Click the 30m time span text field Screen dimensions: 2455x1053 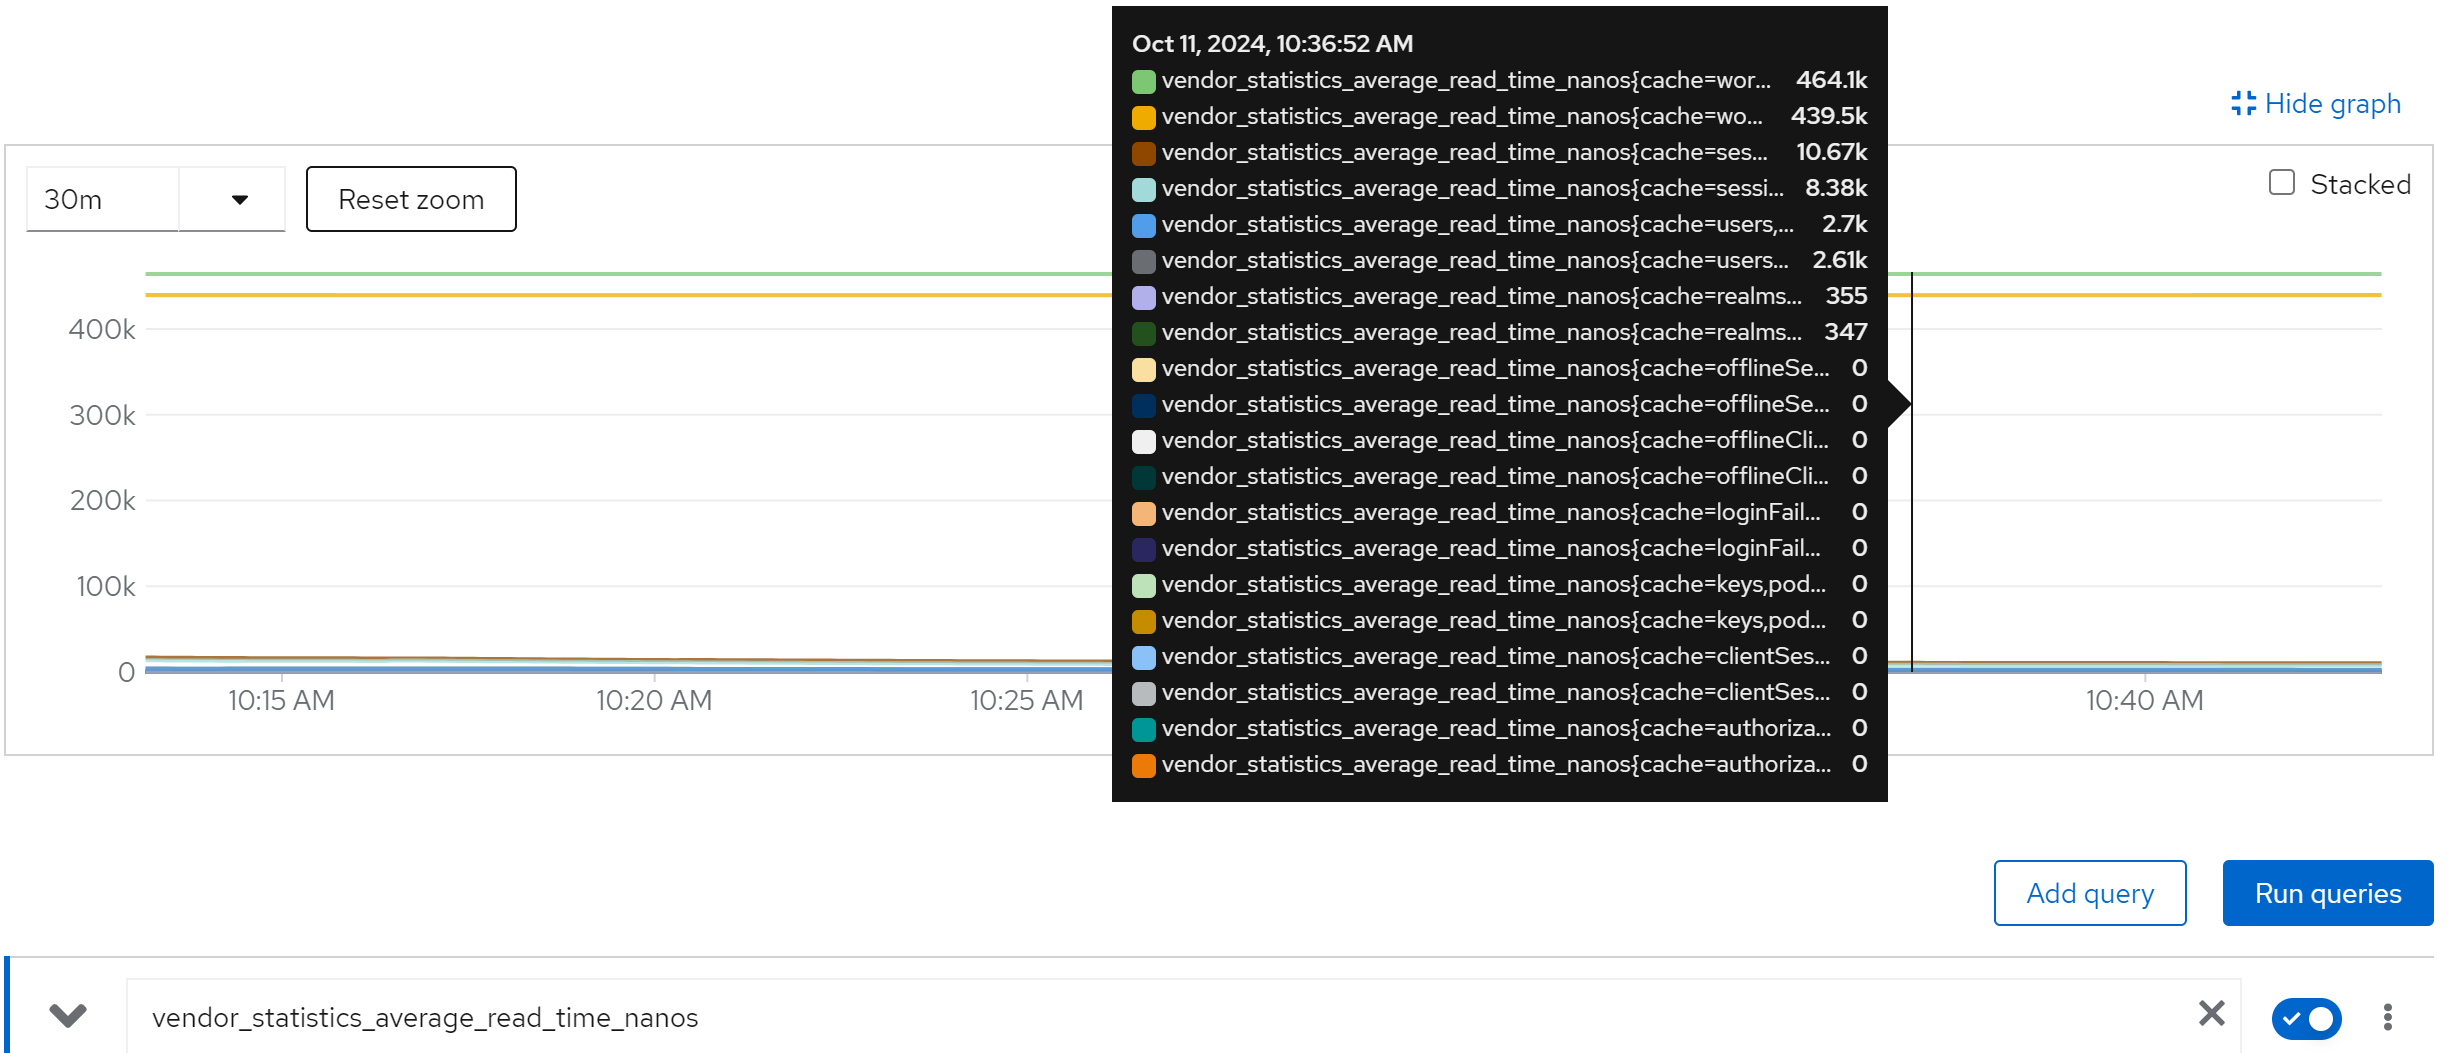(102, 200)
